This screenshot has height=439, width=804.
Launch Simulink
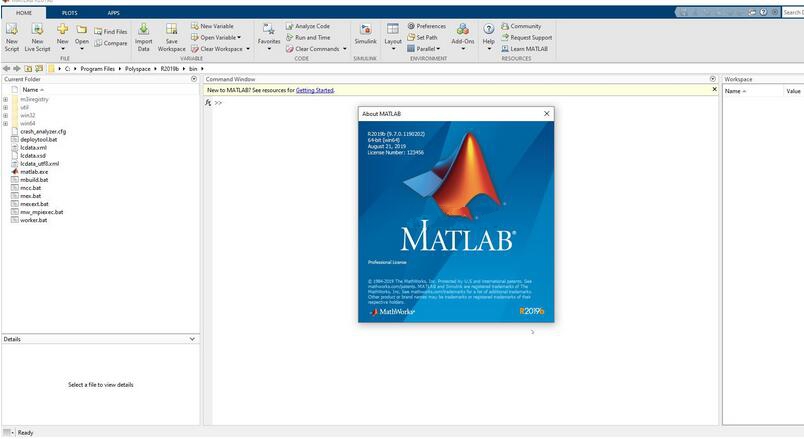pyautogui.click(x=366, y=35)
